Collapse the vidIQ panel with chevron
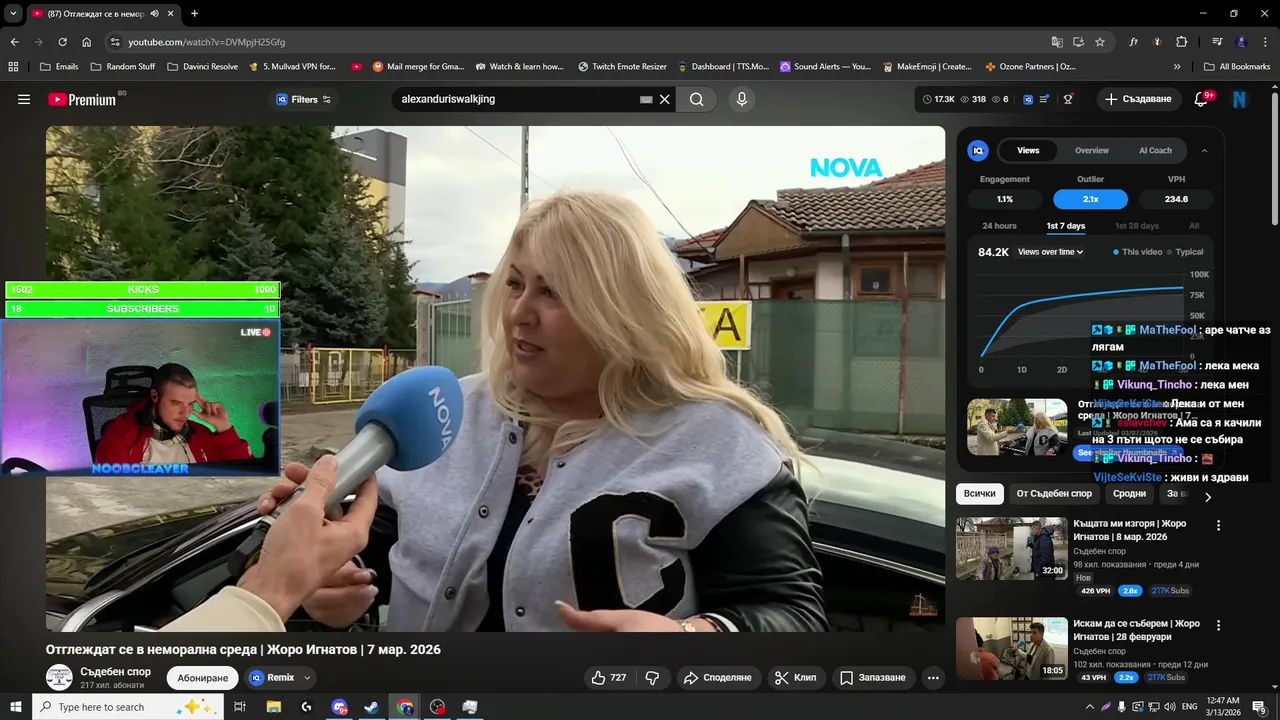Screen dimensions: 1280x720 [x=1204, y=150]
